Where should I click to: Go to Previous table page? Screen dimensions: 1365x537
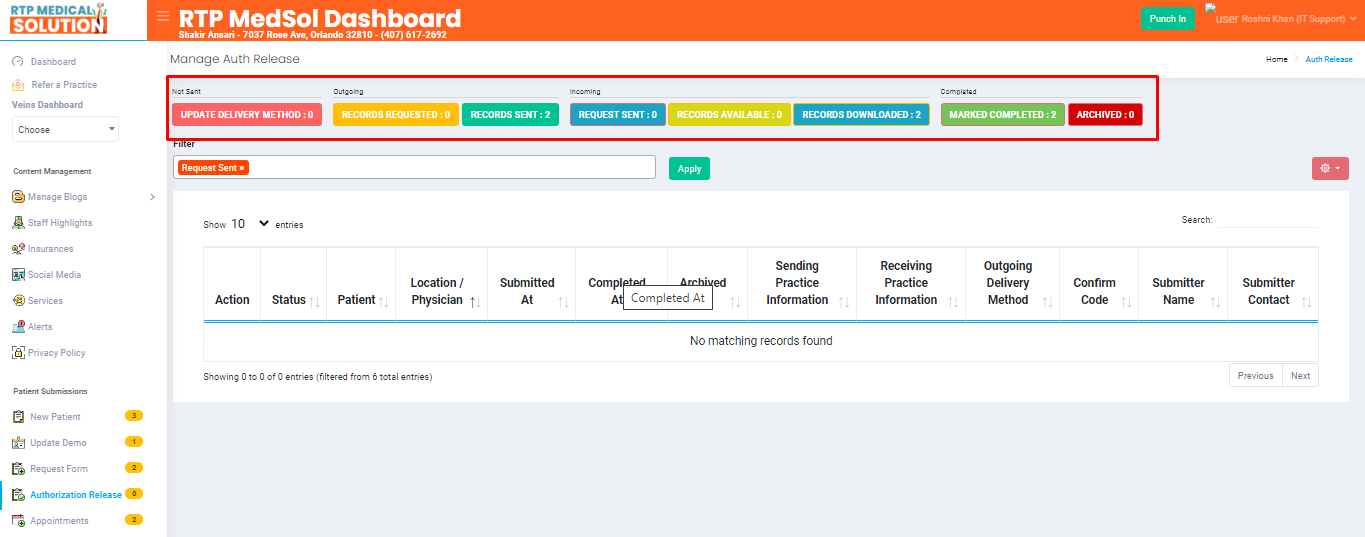point(1255,376)
